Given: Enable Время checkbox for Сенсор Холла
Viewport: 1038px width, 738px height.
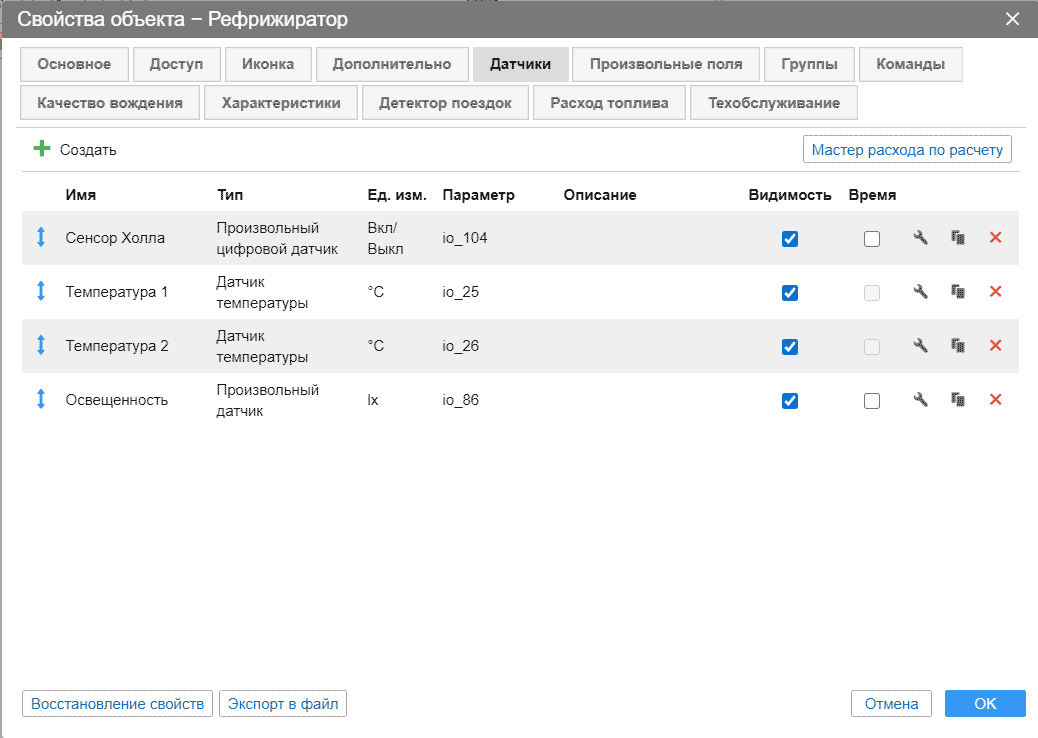Looking at the screenshot, I should [872, 239].
